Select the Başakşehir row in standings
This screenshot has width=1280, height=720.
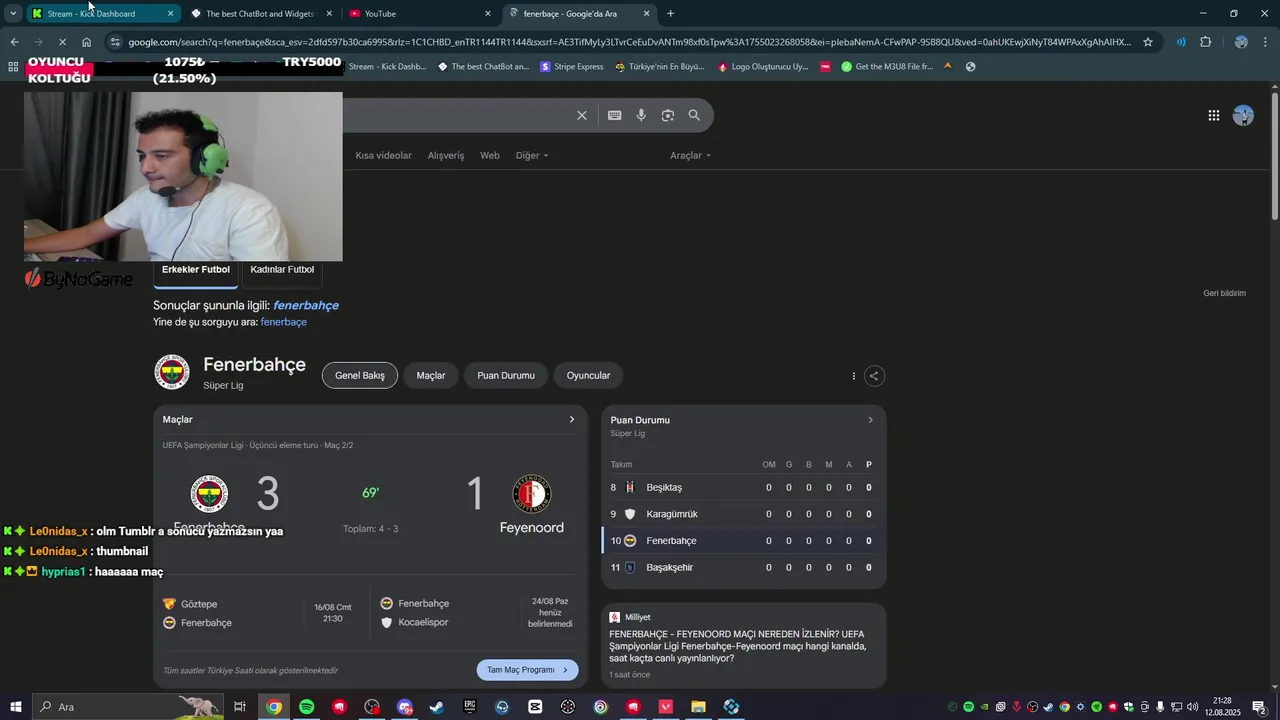pyautogui.click(x=744, y=567)
